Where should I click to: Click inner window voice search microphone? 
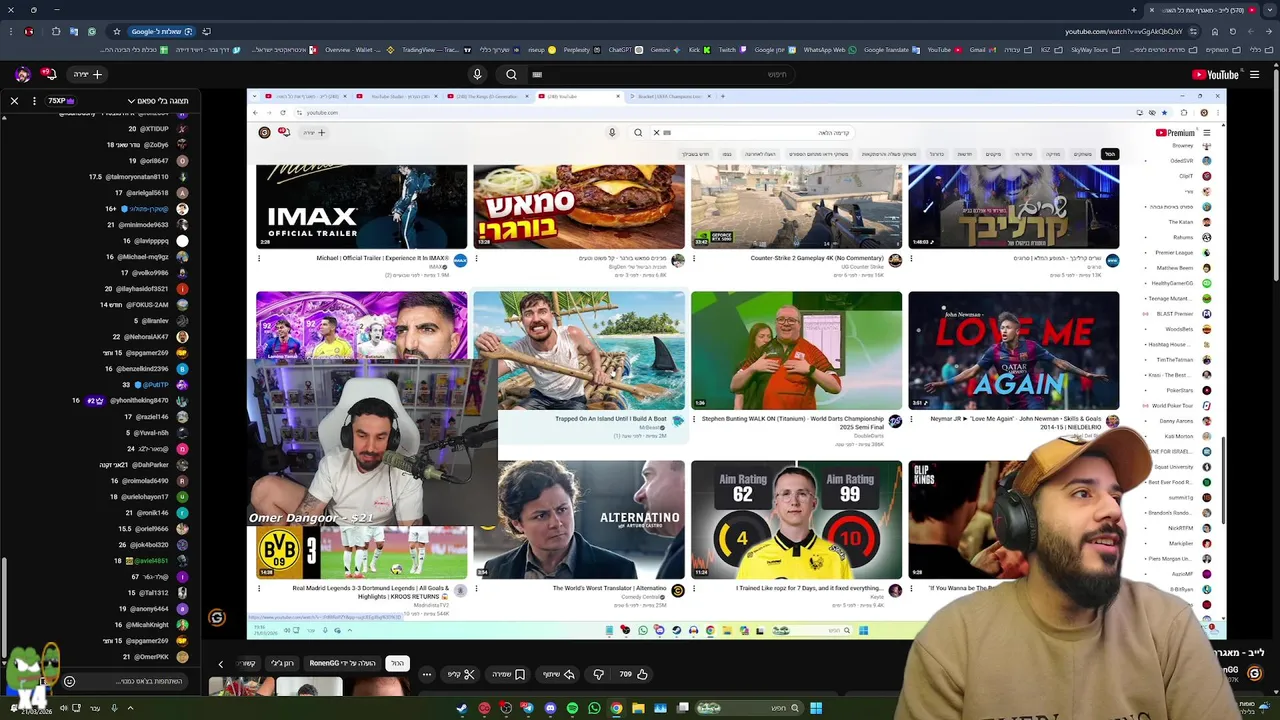coord(612,132)
